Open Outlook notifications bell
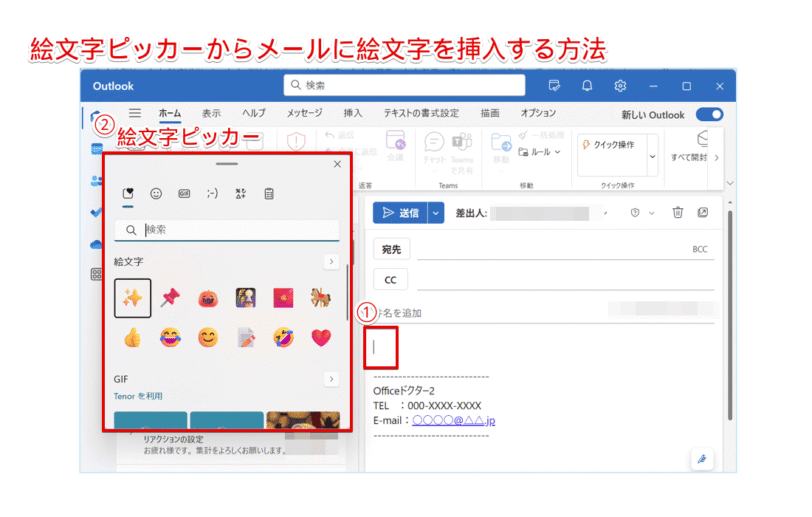 click(x=587, y=86)
